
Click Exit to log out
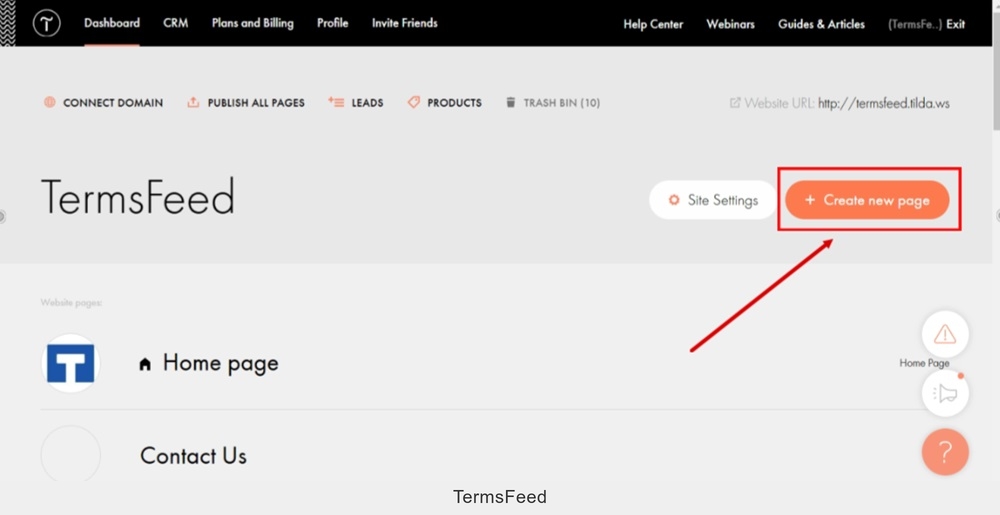point(955,24)
